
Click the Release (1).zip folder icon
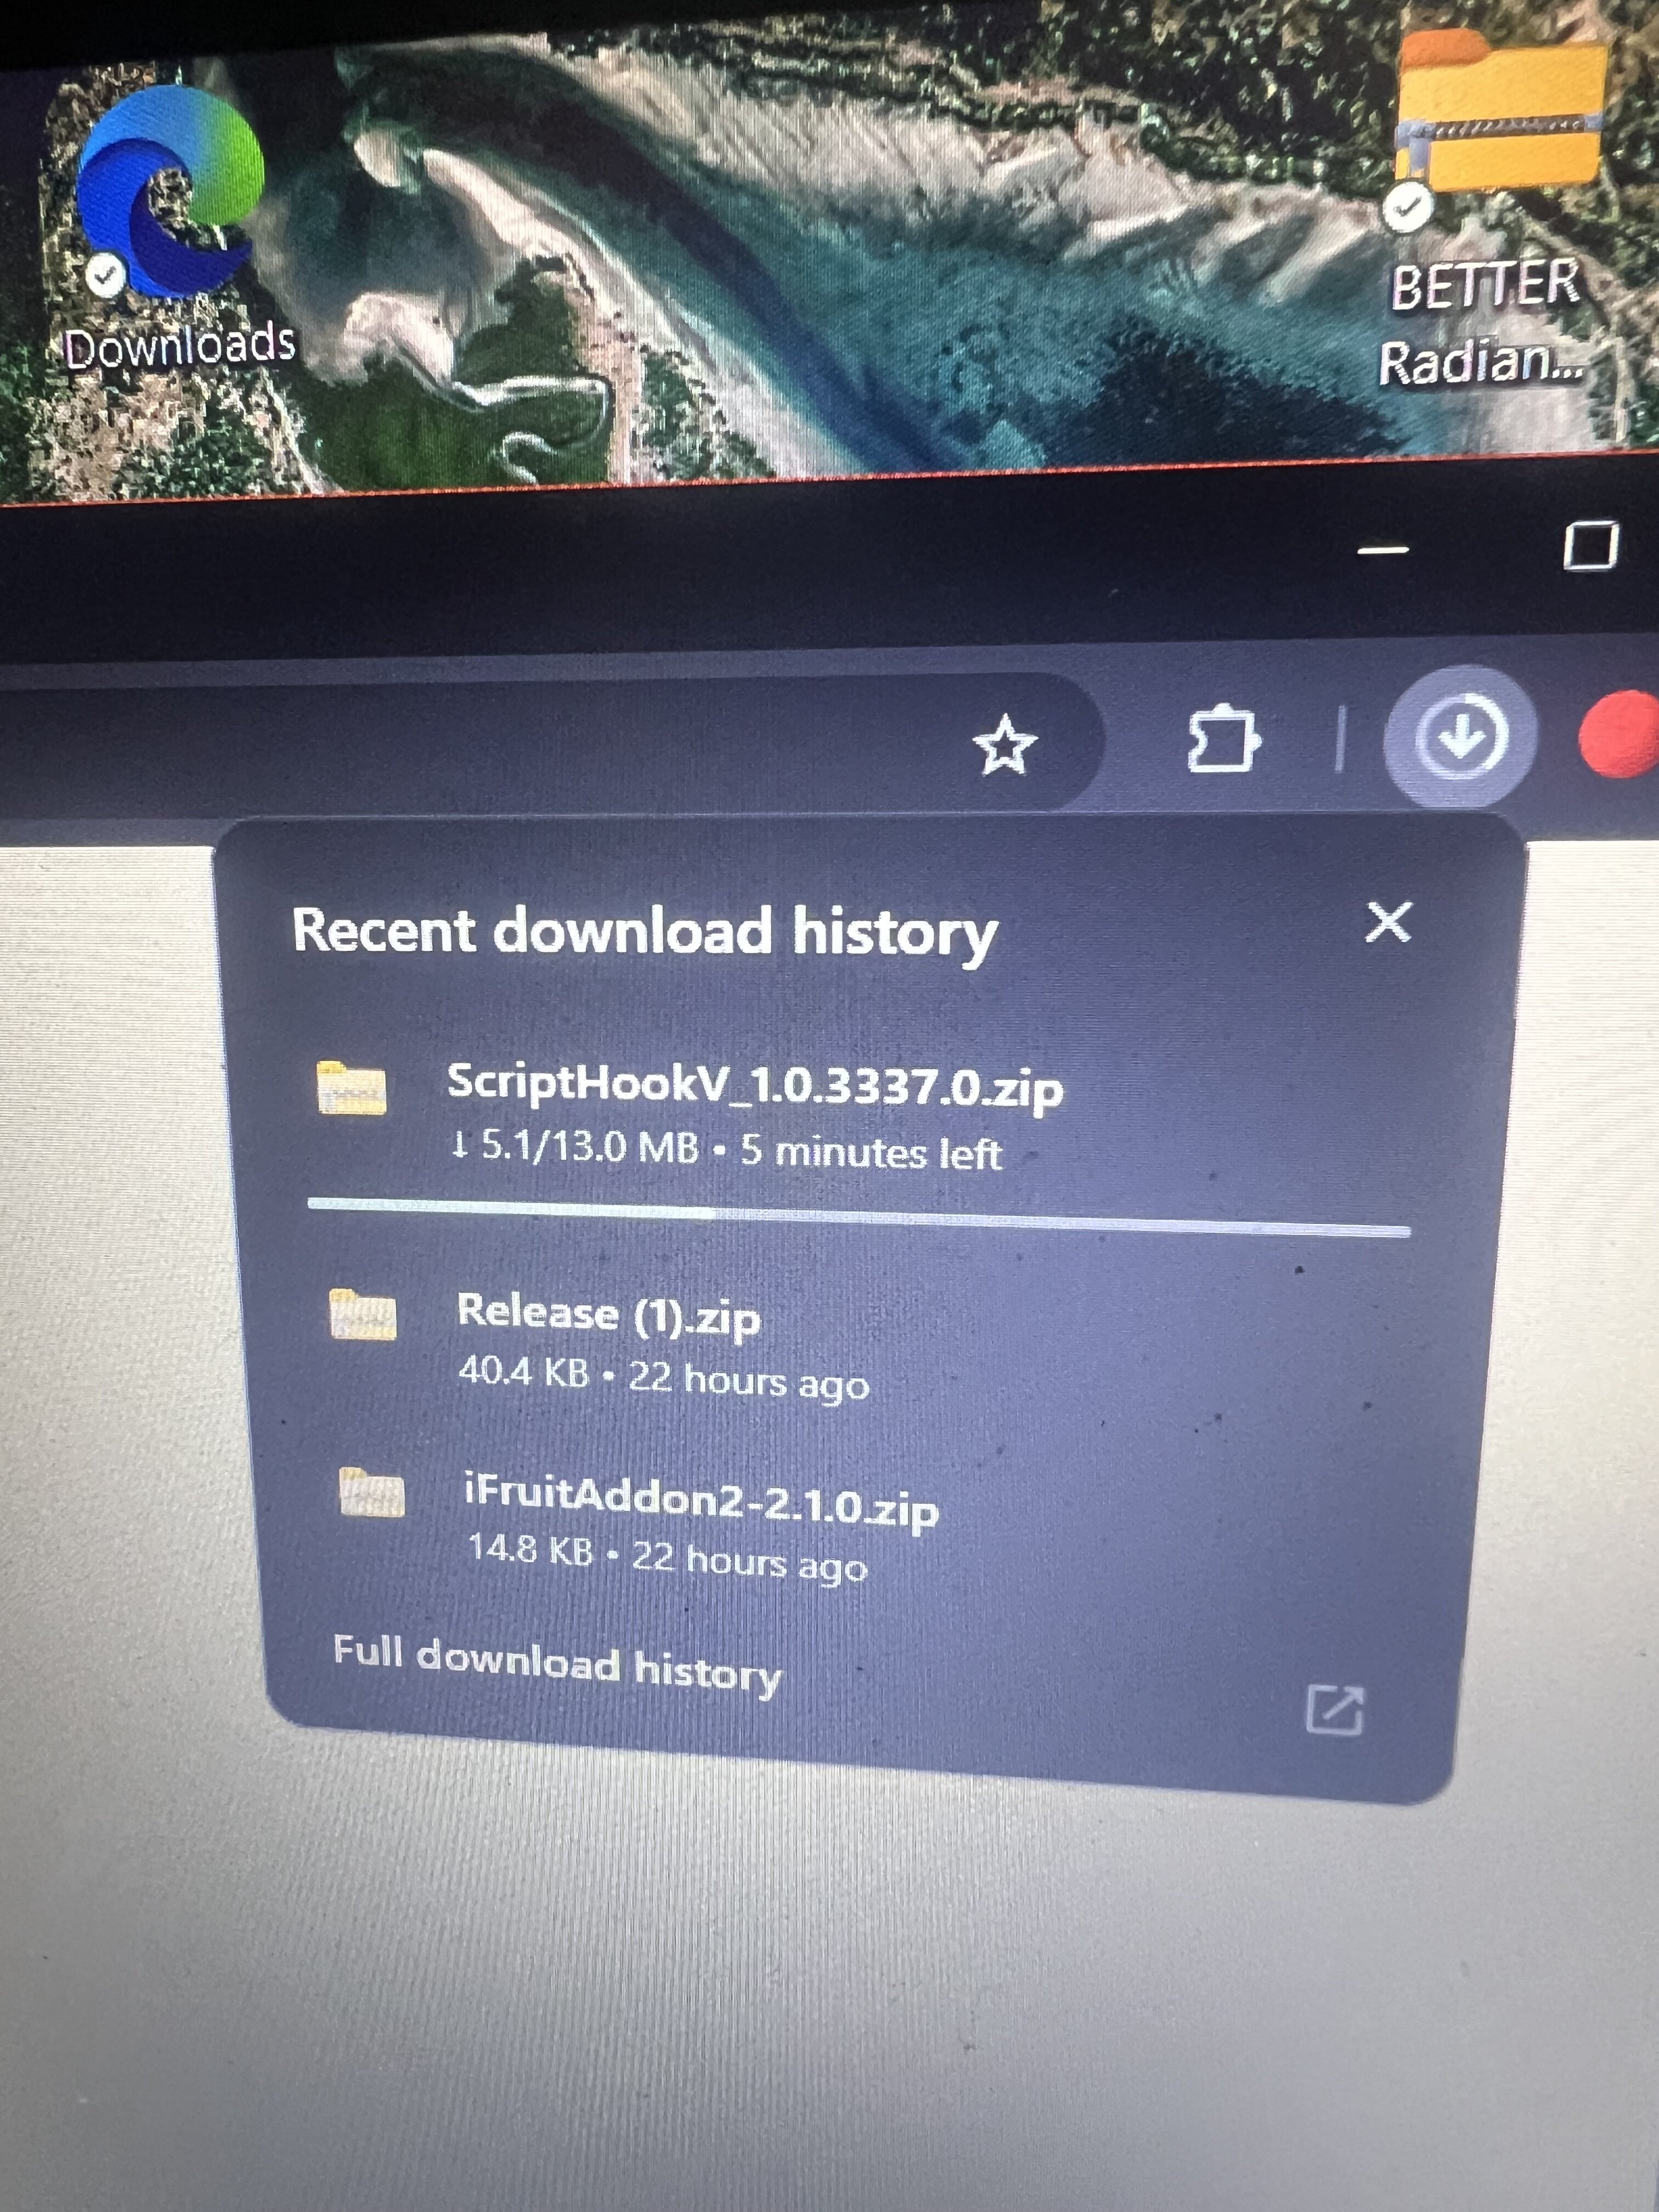click(362, 1315)
